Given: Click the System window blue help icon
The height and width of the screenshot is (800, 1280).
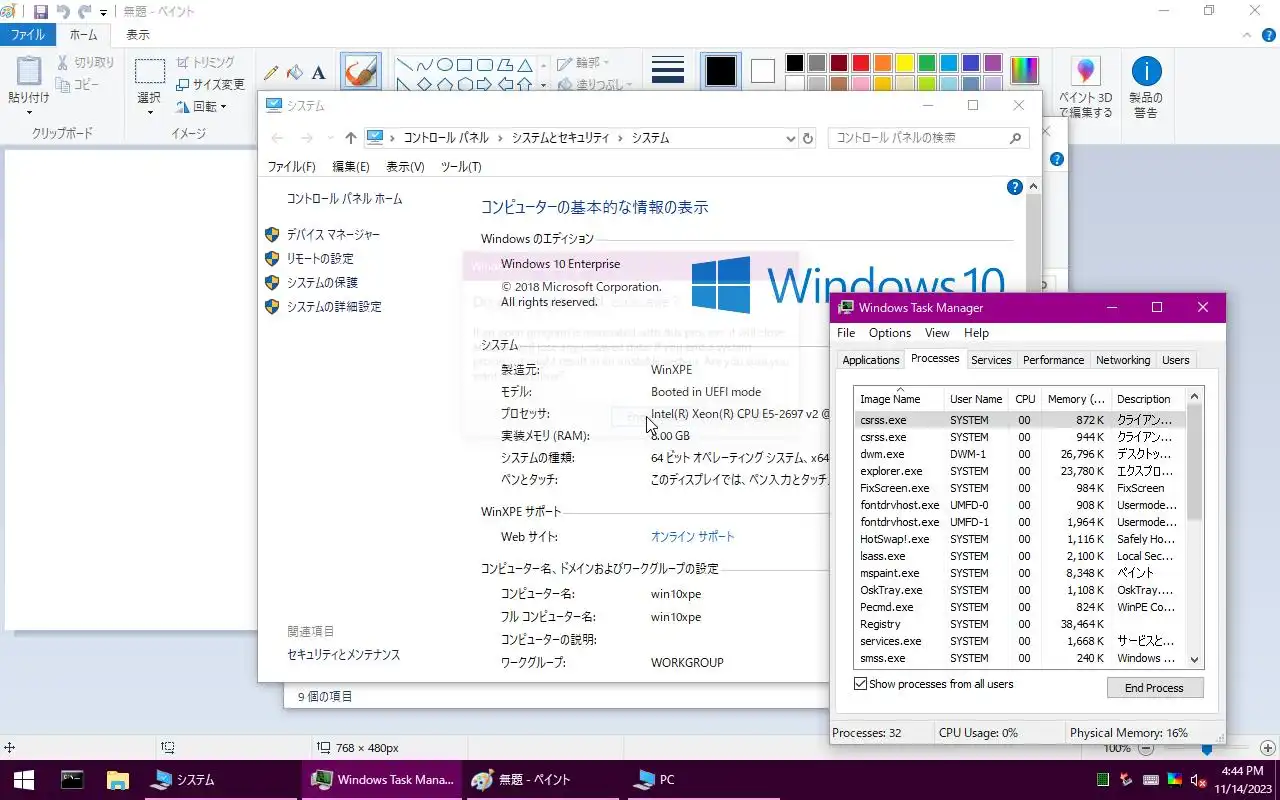Looking at the screenshot, I should coord(1014,187).
